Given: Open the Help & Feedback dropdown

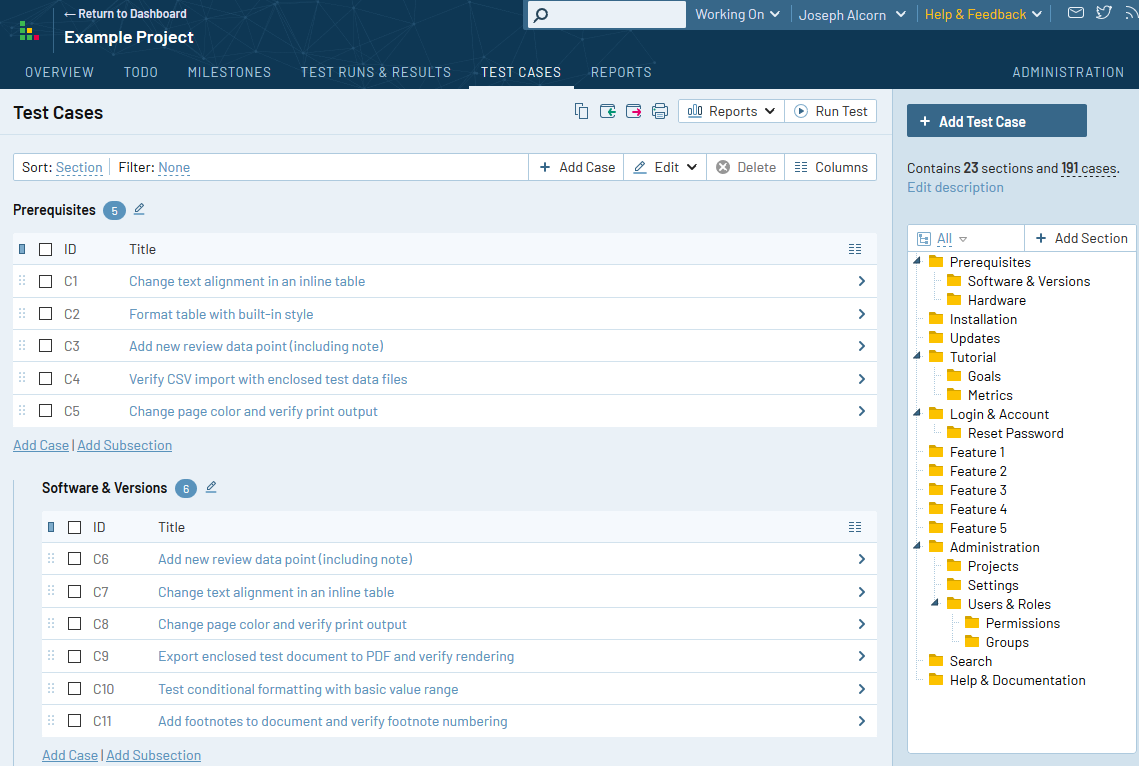Looking at the screenshot, I should [983, 14].
